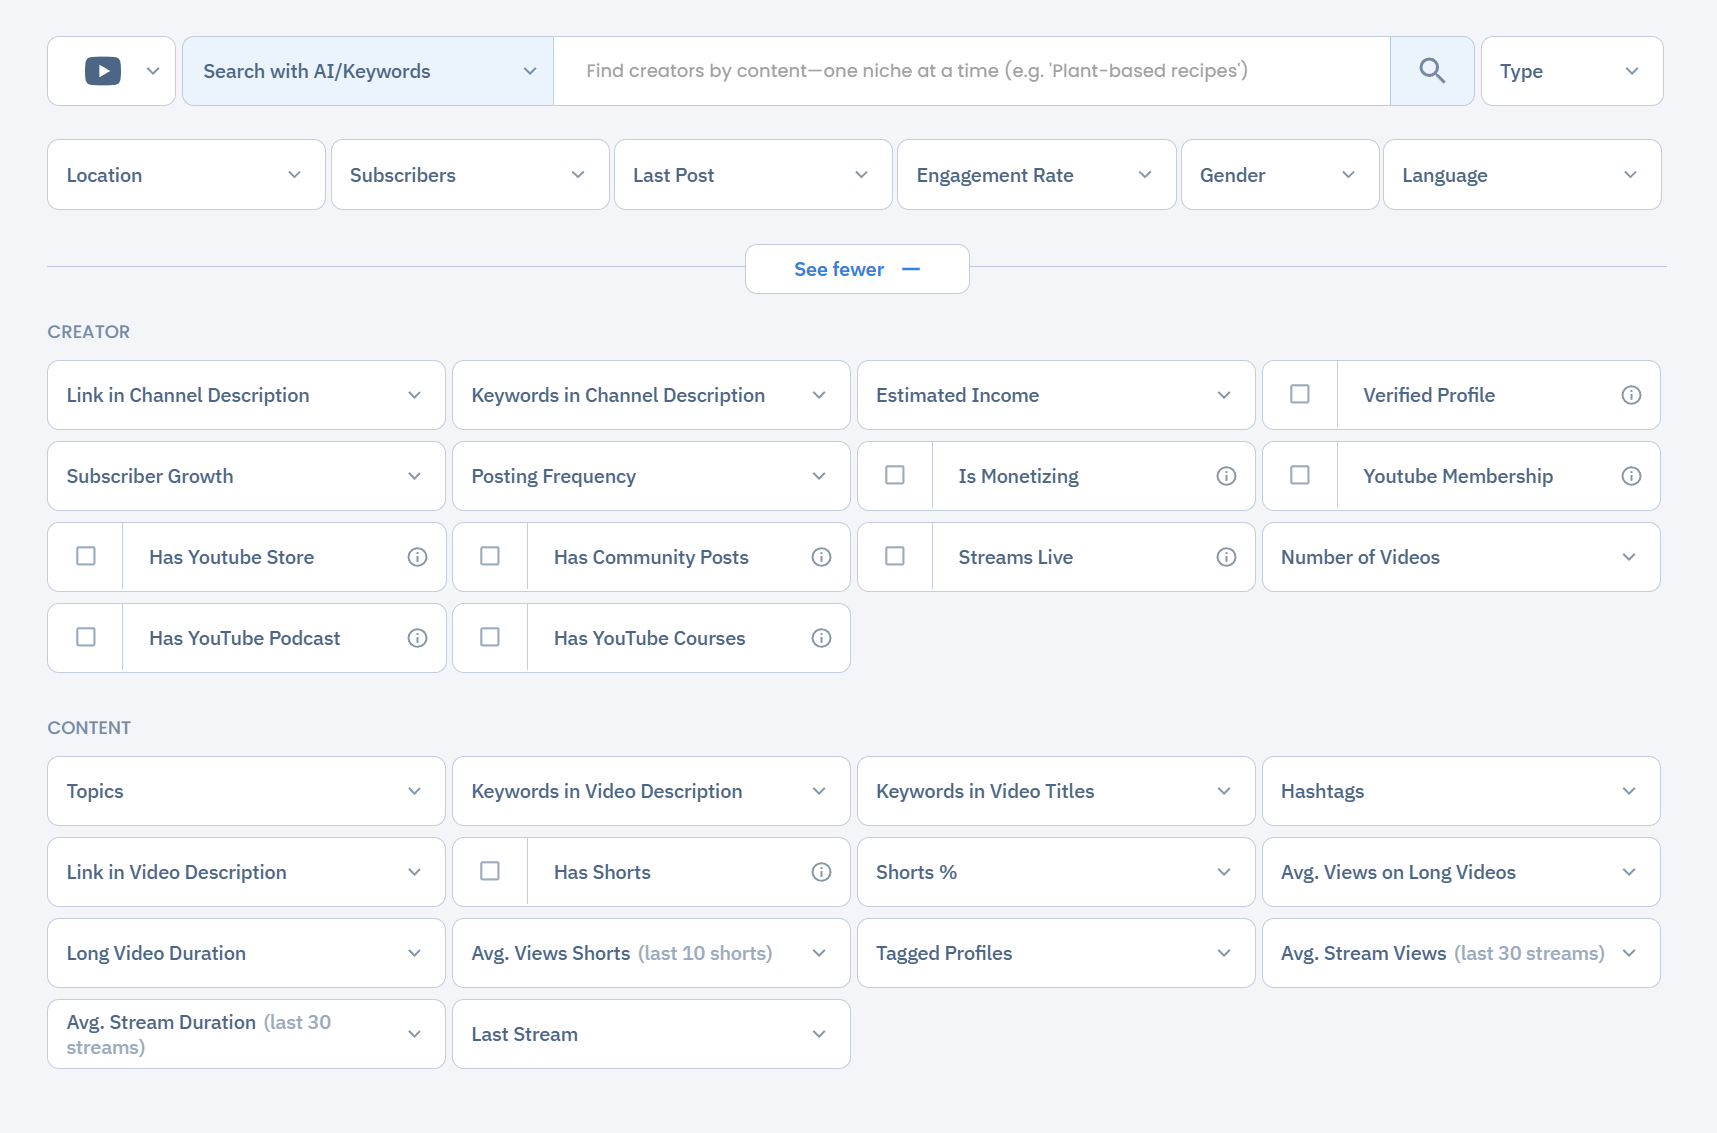Viewport: 1717px width, 1133px height.
Task: Open the Type selector menu
Action: tap(1572, 71)
